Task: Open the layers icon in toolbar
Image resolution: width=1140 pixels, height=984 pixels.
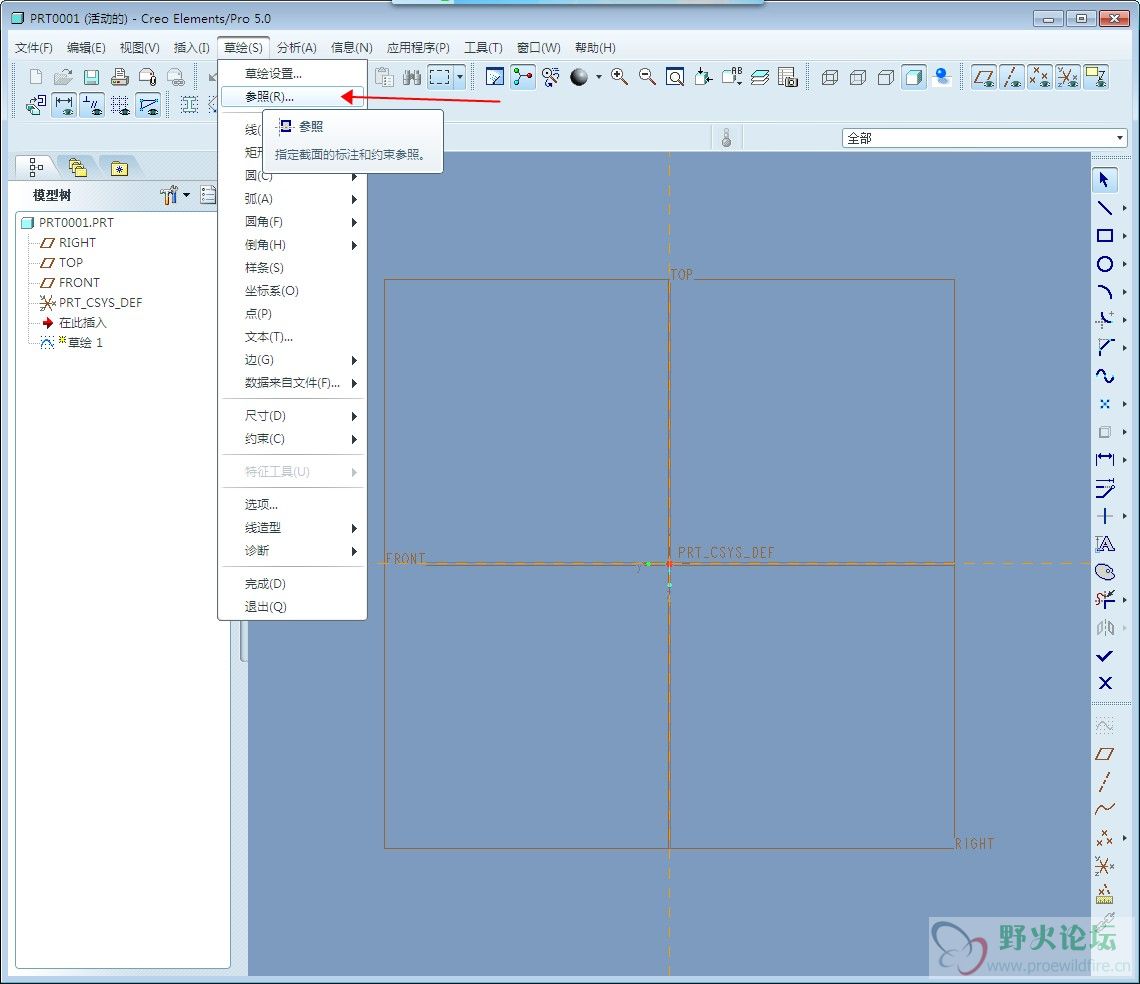Action: click(x=760, y=76)
